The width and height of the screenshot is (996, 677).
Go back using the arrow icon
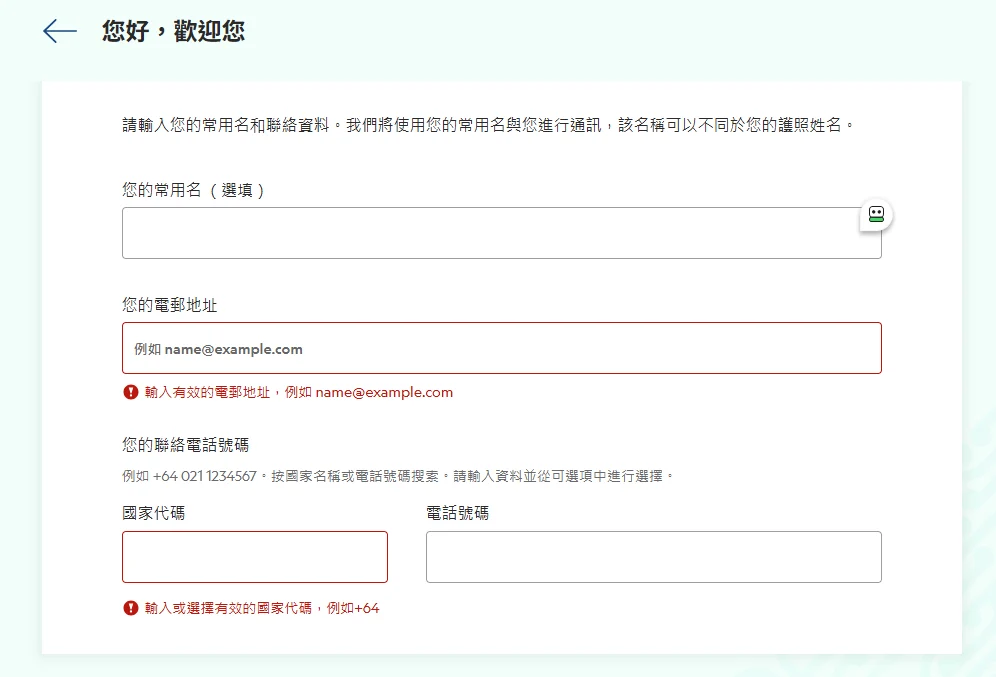tap(60, 31)
